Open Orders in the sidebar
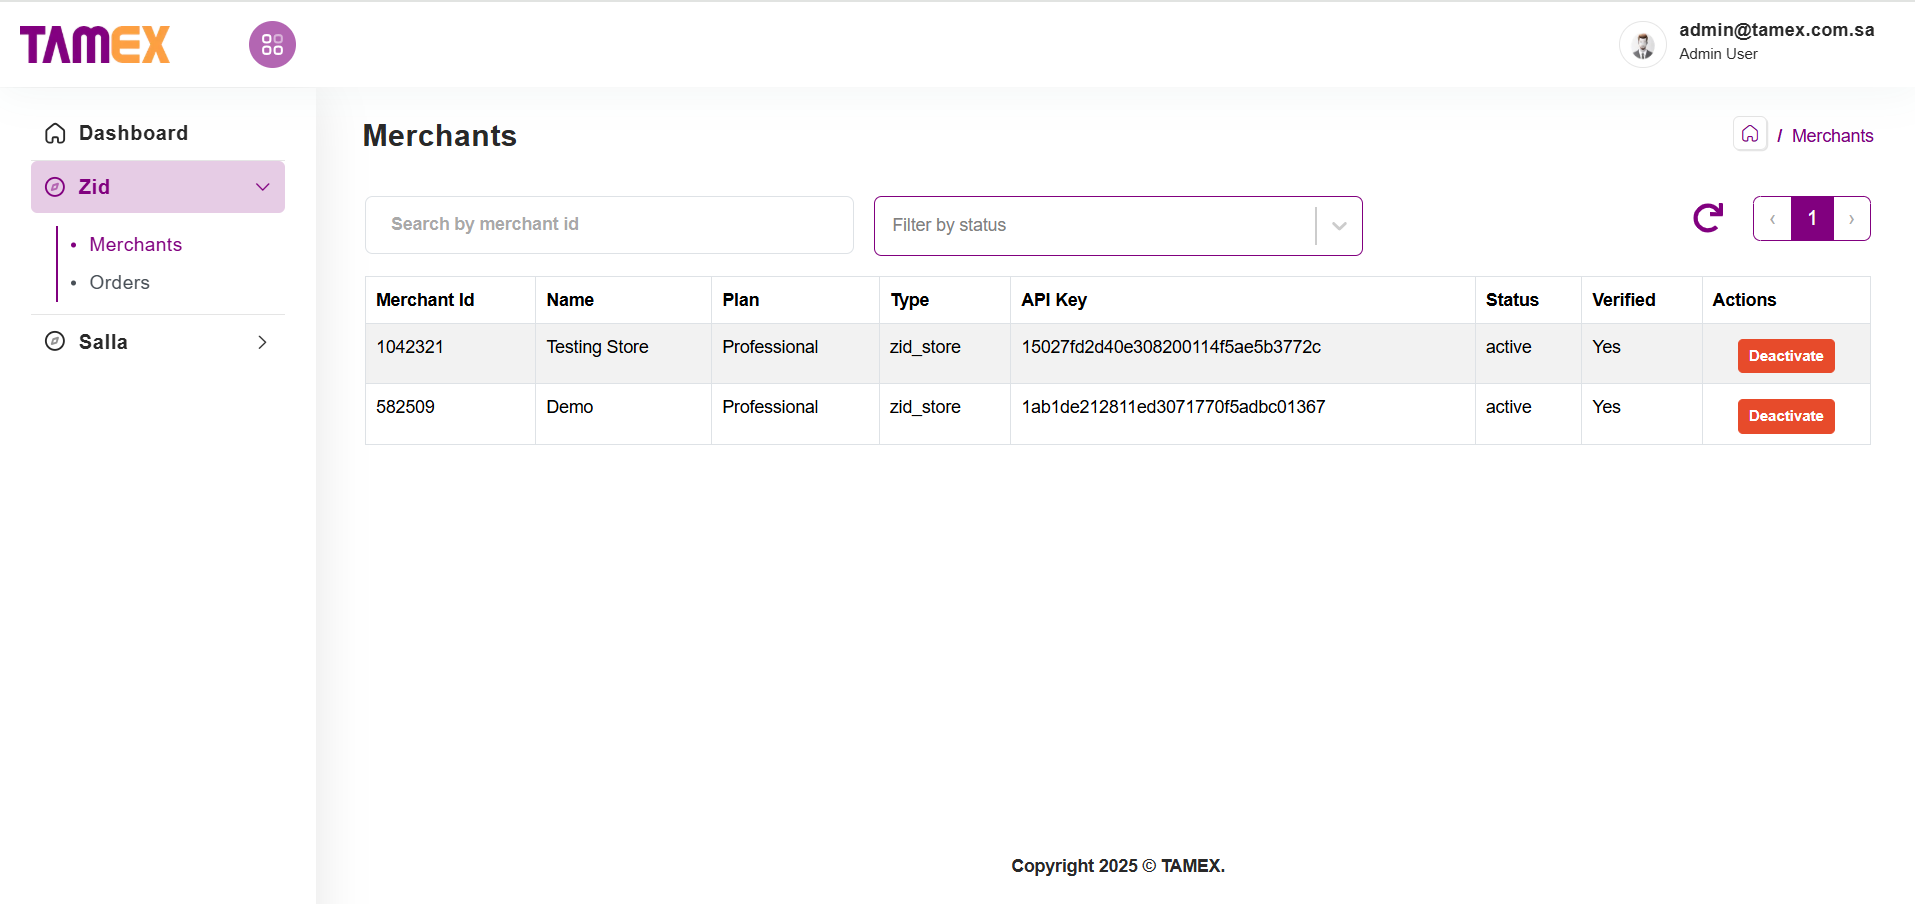This screenshot has width=1915, height=904. click(x=119, y=283)
